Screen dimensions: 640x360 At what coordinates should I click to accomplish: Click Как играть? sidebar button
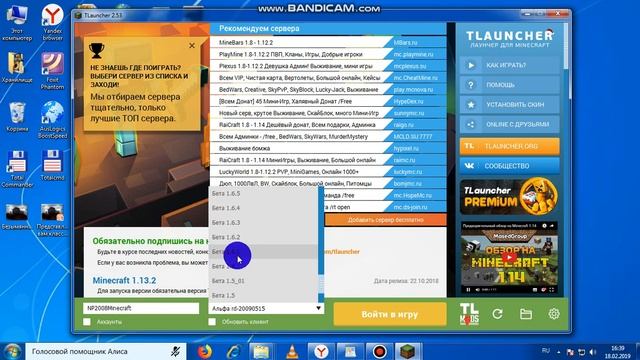click(509, 65)
